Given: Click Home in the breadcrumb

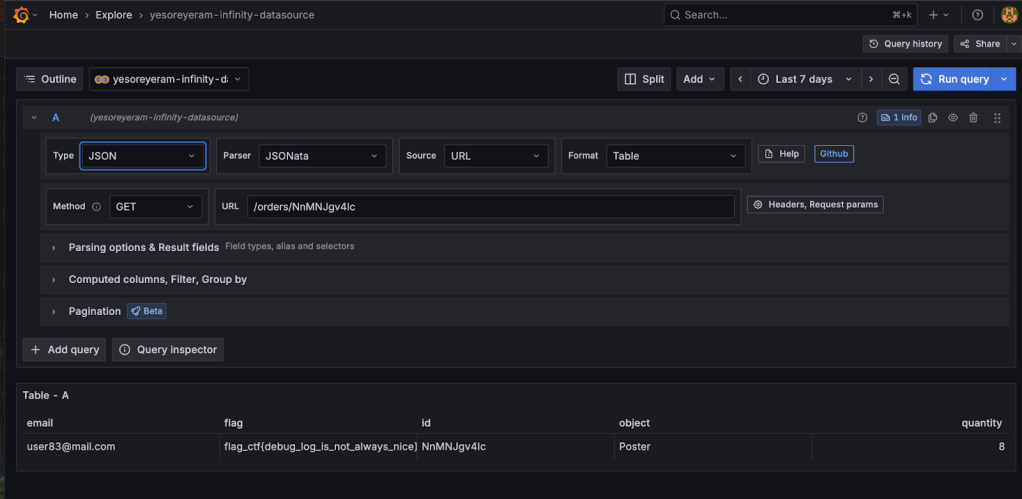Looking at the screenshot, I should 63,15.
